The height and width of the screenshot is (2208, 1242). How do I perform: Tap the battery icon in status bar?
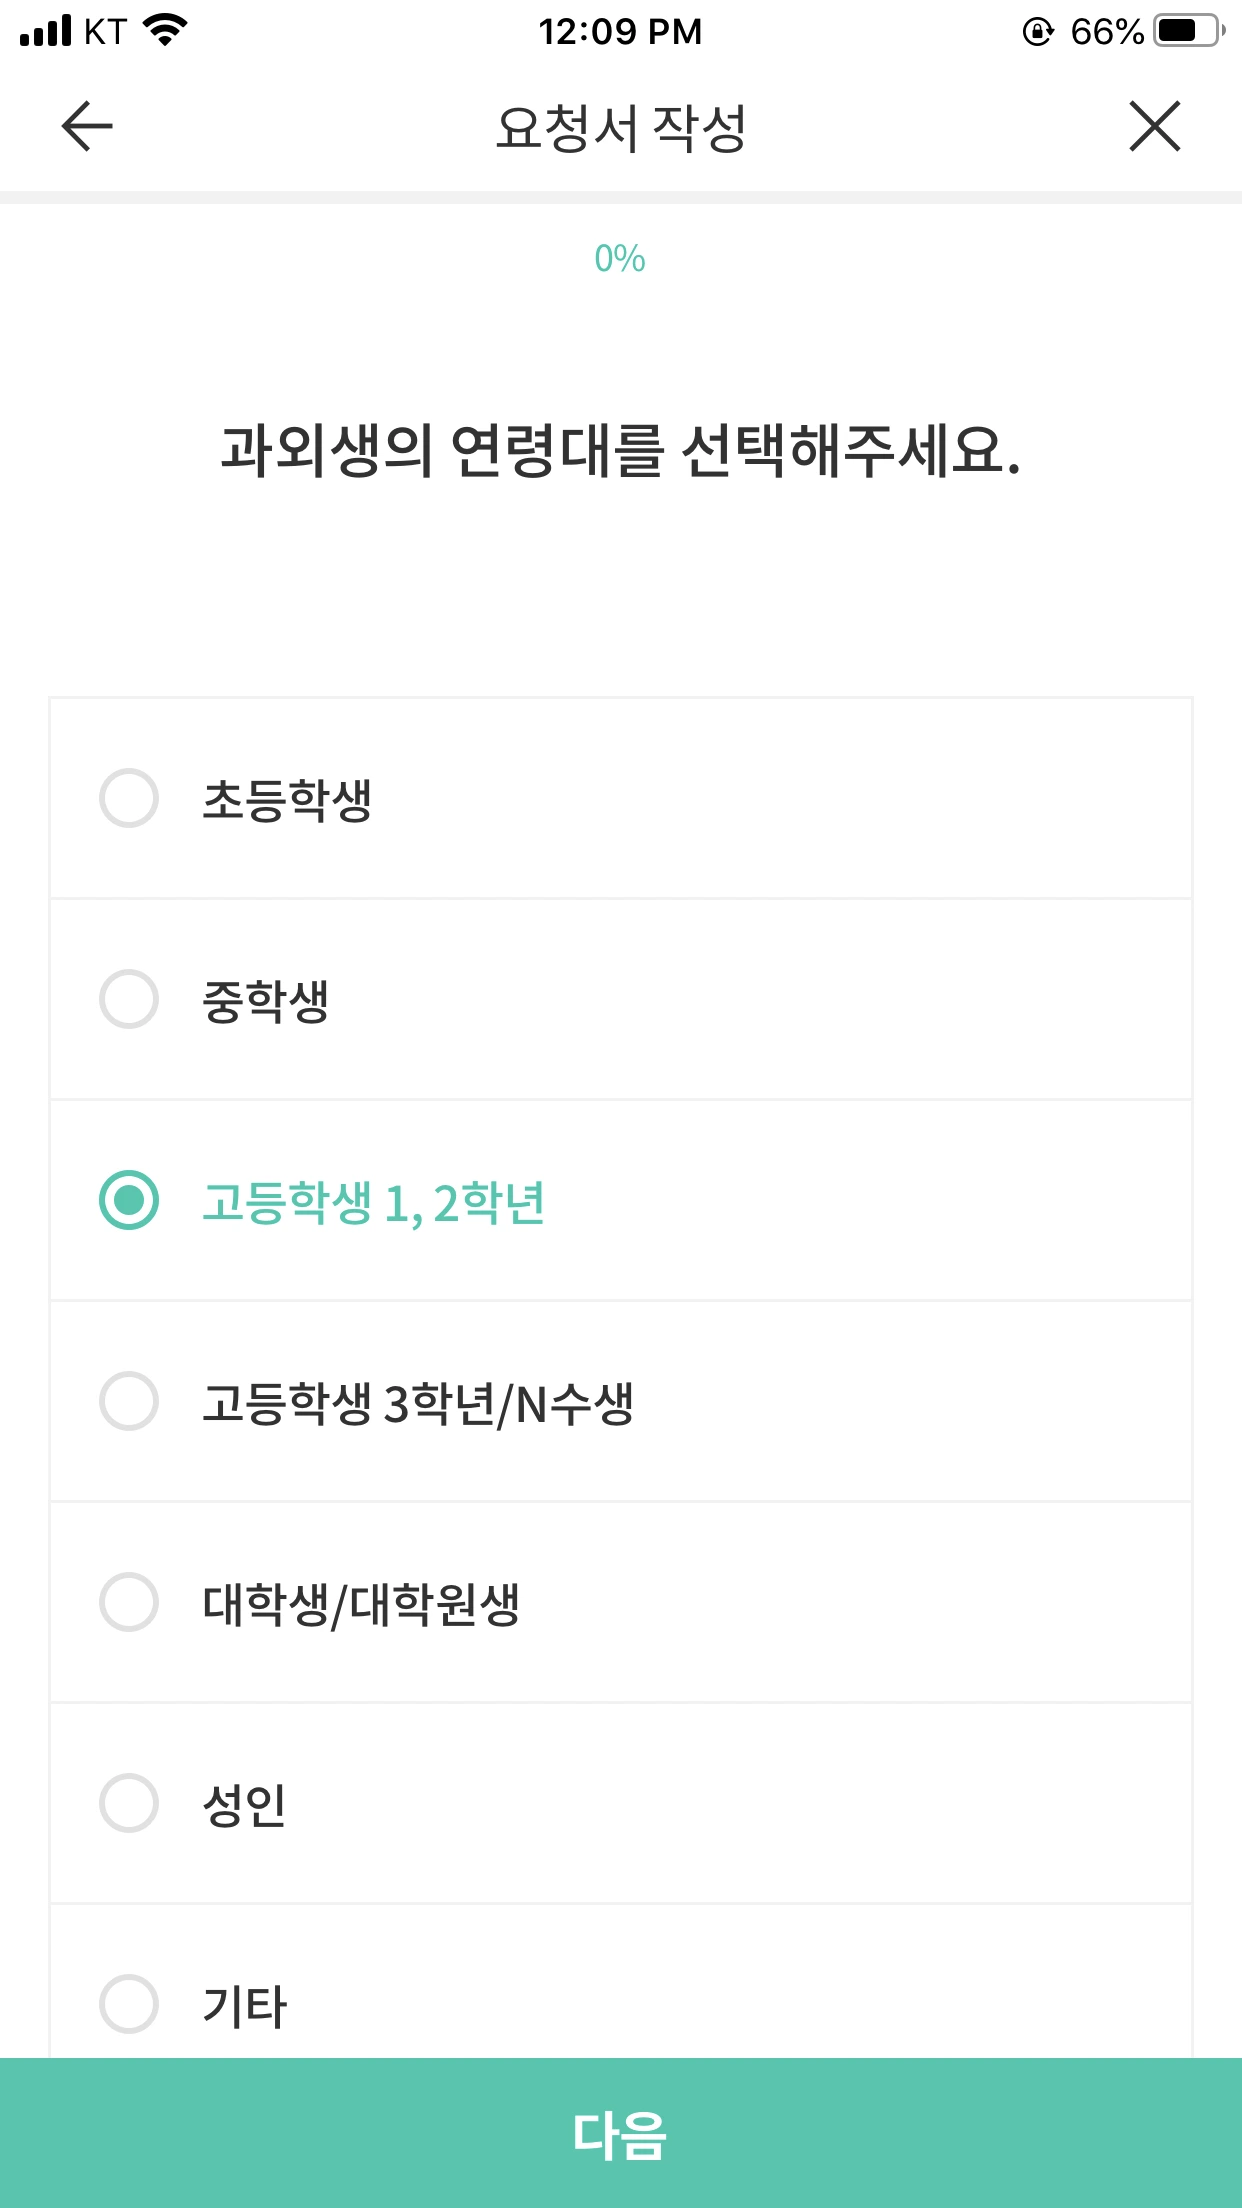[1188, 31]
